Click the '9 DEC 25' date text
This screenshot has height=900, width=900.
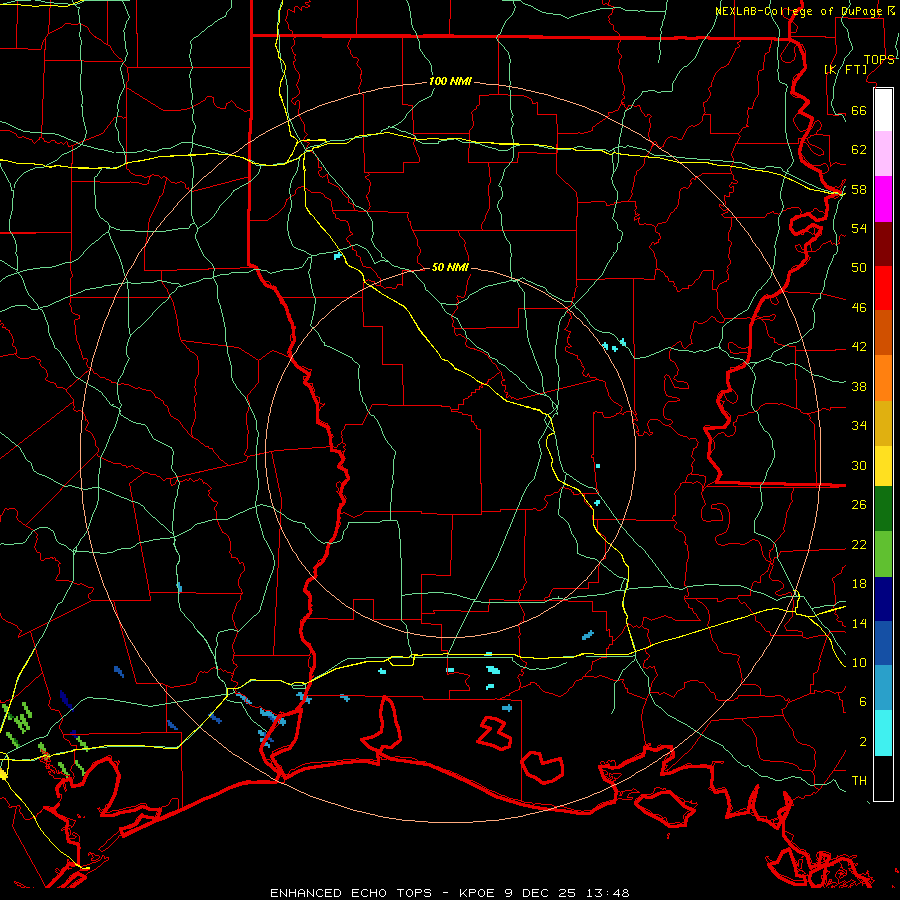[x=542, y=893]
